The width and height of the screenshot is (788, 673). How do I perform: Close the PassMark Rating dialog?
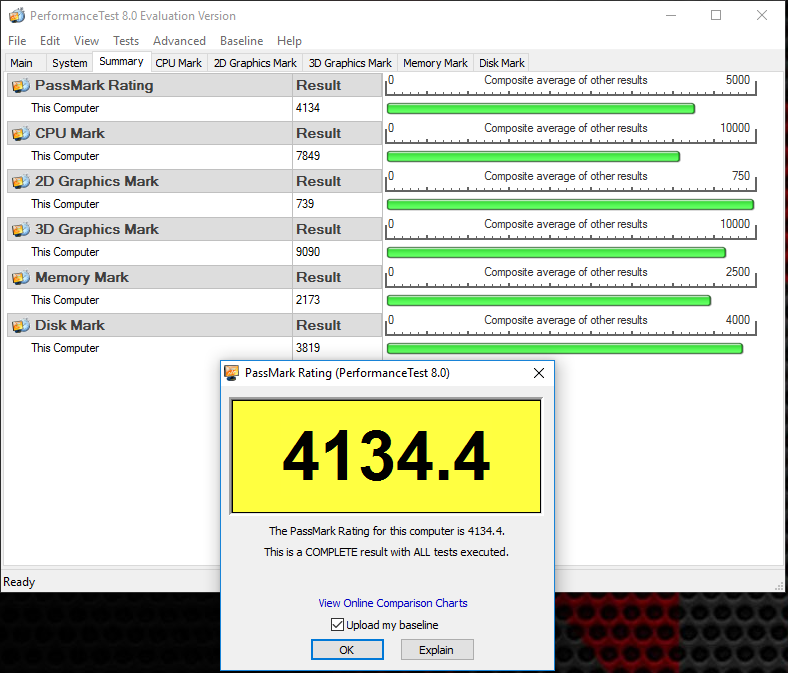tap(539, 373)
